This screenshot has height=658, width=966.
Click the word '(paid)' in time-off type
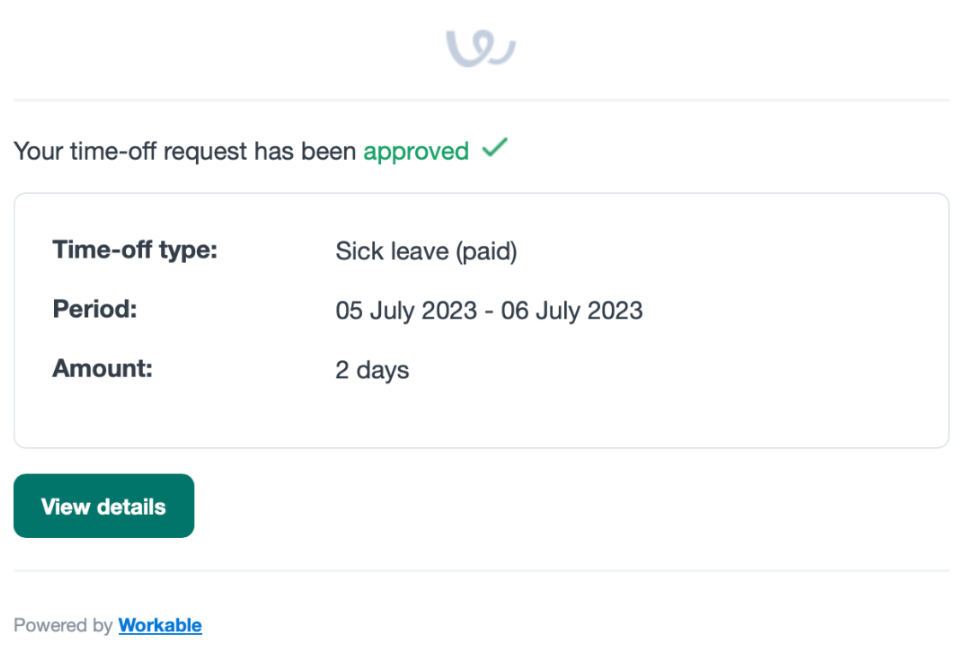(486, 251)
